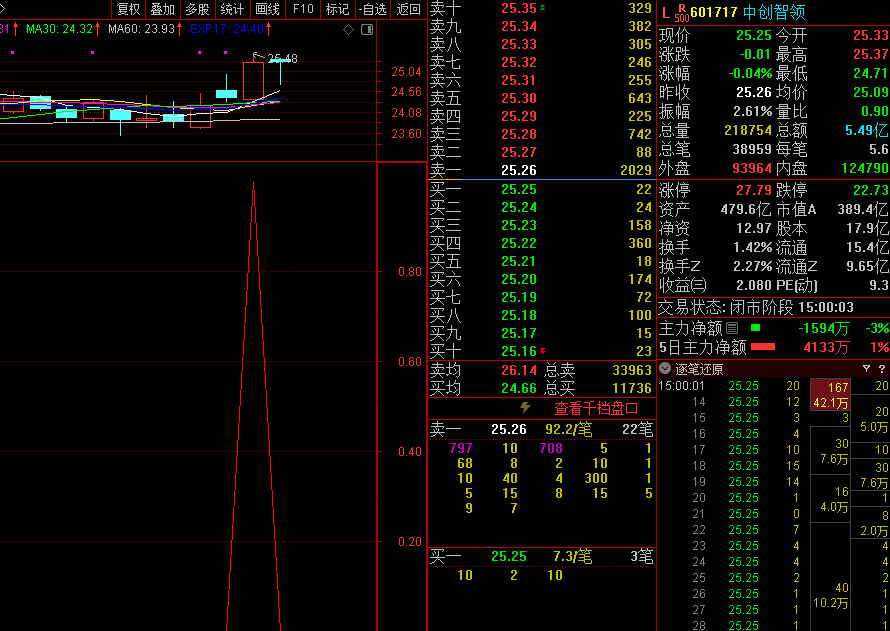Viewport: 890px width, 631px height.
Task: Open the list icon beside 主力净额
Action: (x=732, y=328)
